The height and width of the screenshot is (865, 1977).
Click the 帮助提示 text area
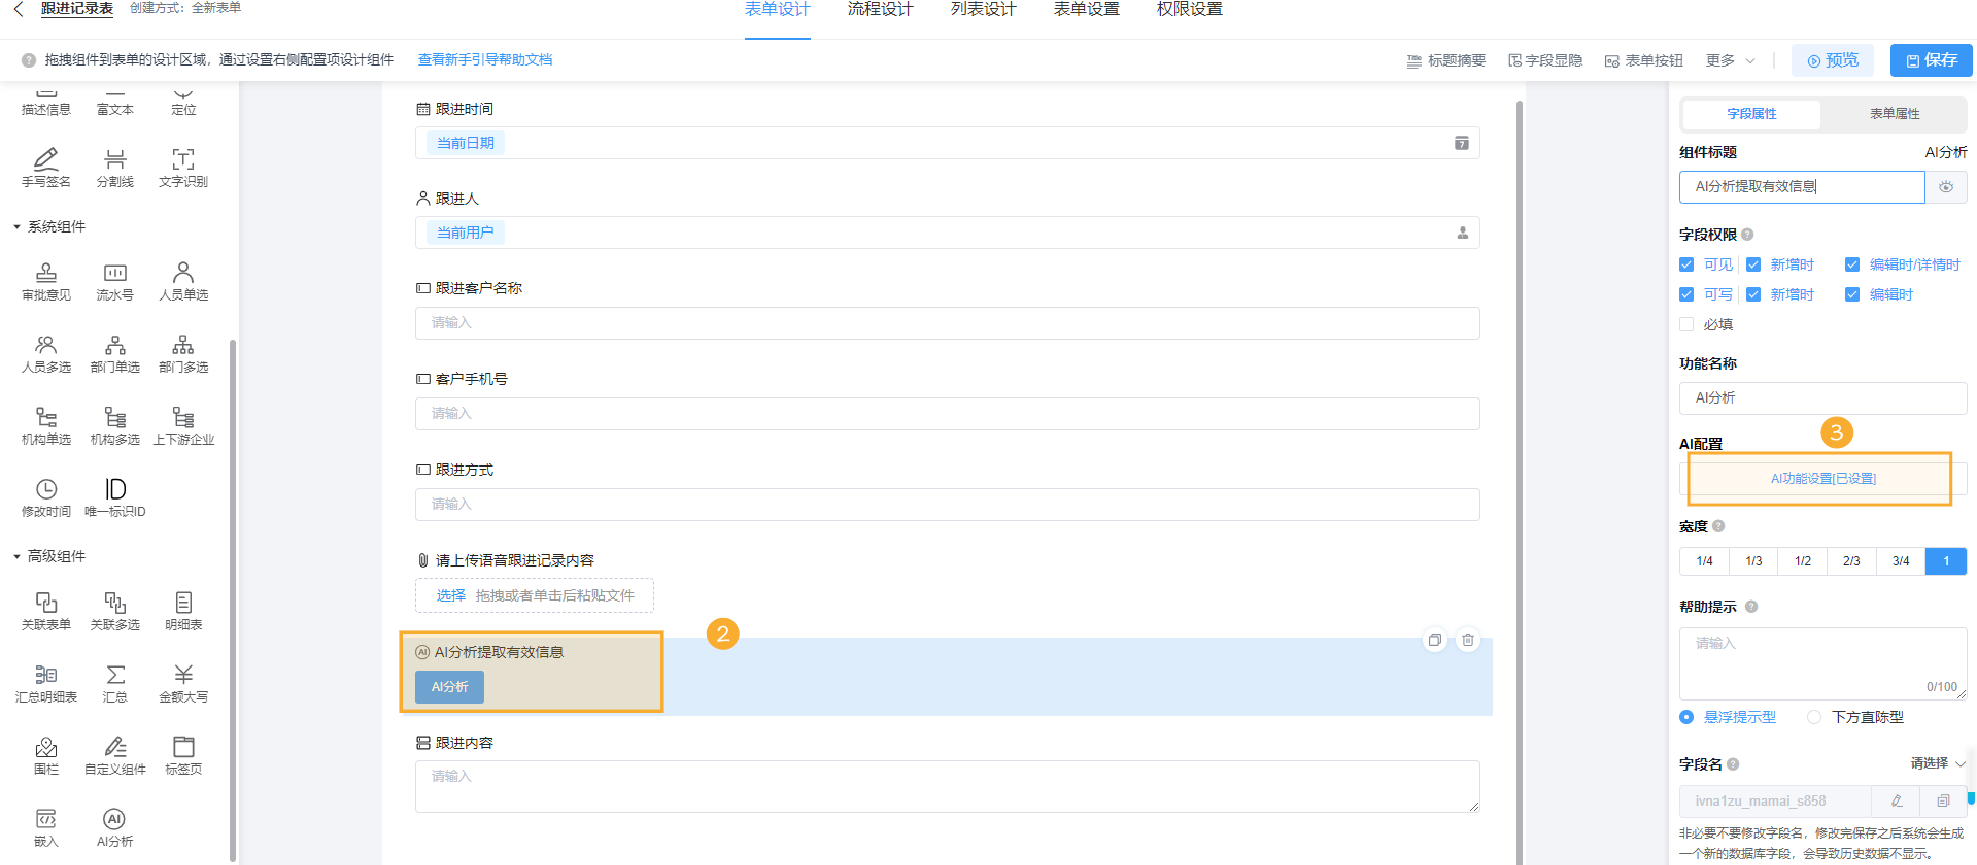(x=1822, y=664)
